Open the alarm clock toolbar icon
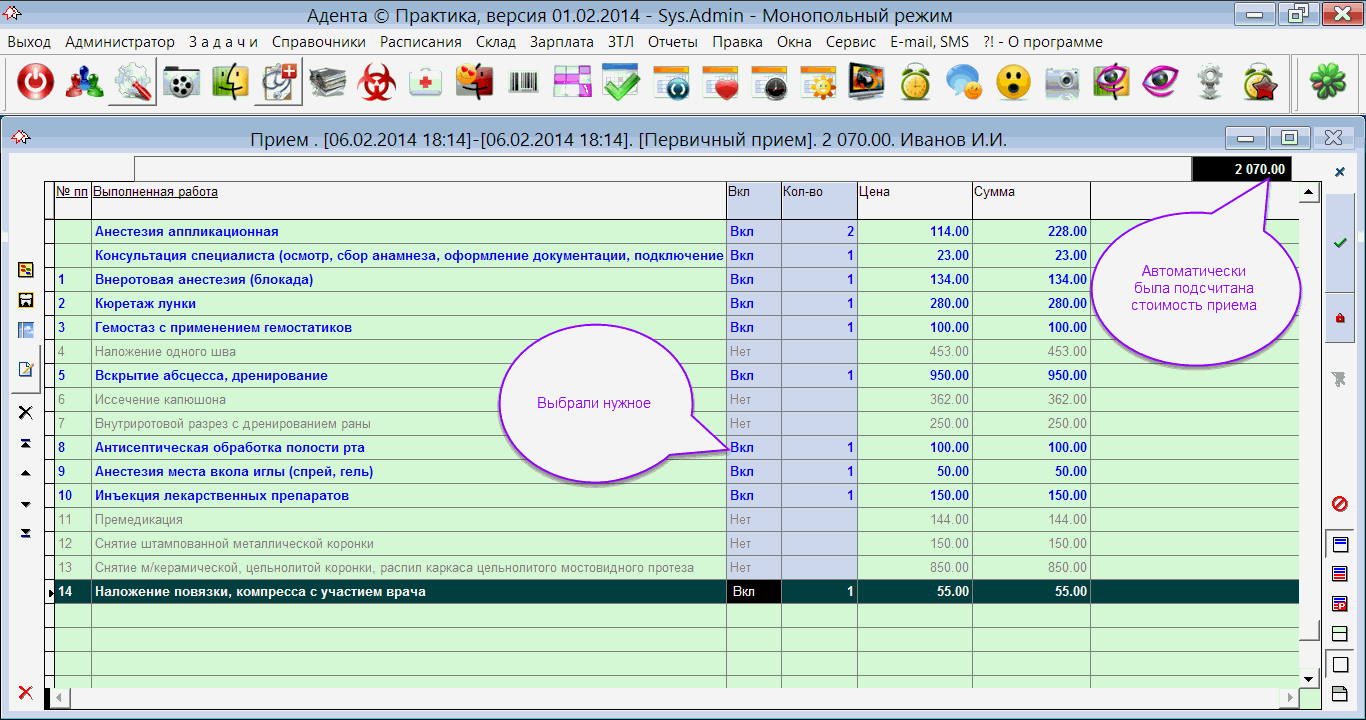Screen dimensions: 1366x720 [x=915, y=84]
